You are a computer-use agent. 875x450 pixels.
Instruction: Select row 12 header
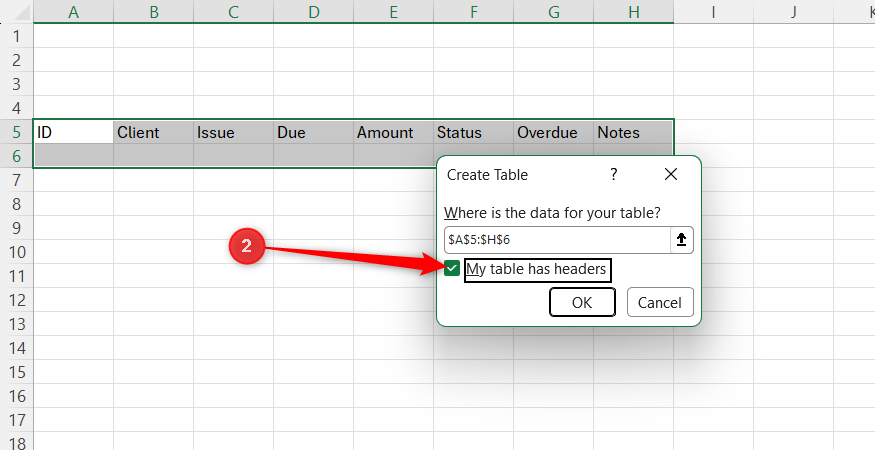coord(16,300)
